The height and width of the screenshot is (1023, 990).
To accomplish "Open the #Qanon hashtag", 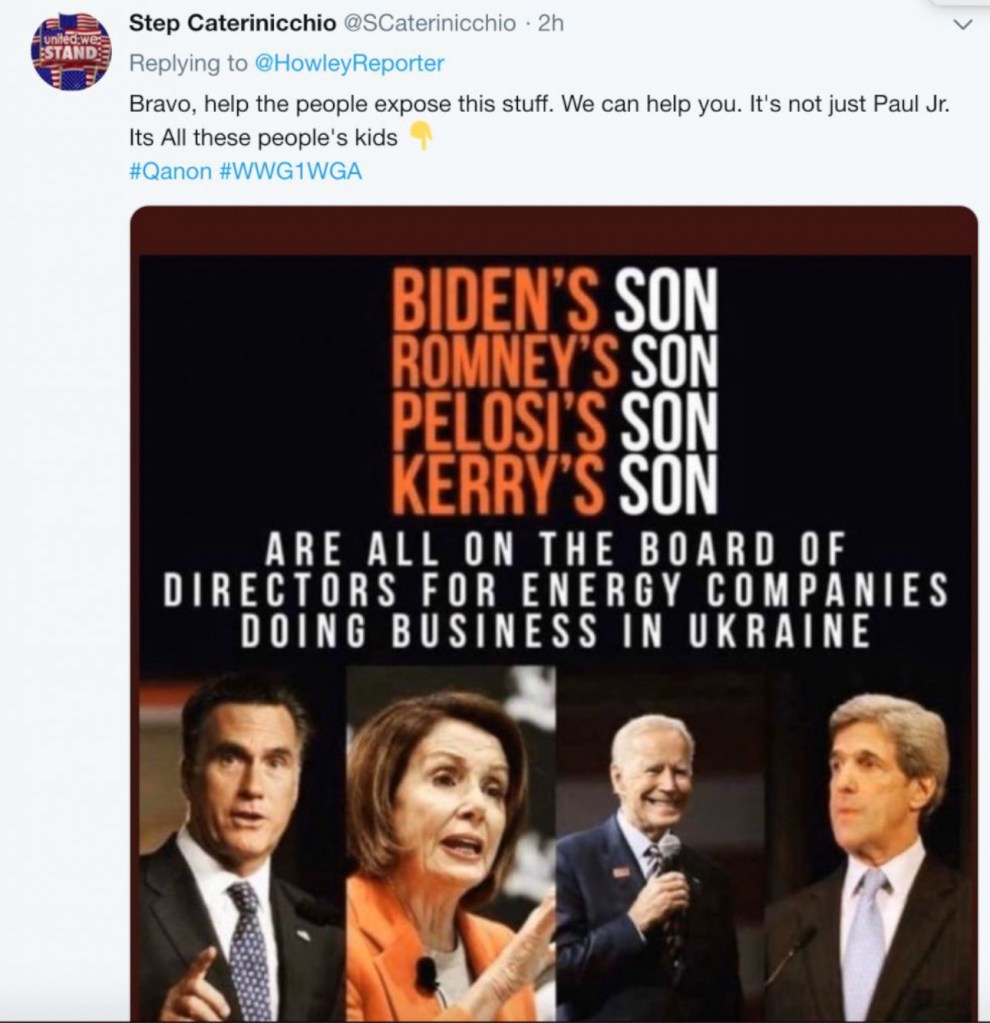I will (x=171, y=170).
